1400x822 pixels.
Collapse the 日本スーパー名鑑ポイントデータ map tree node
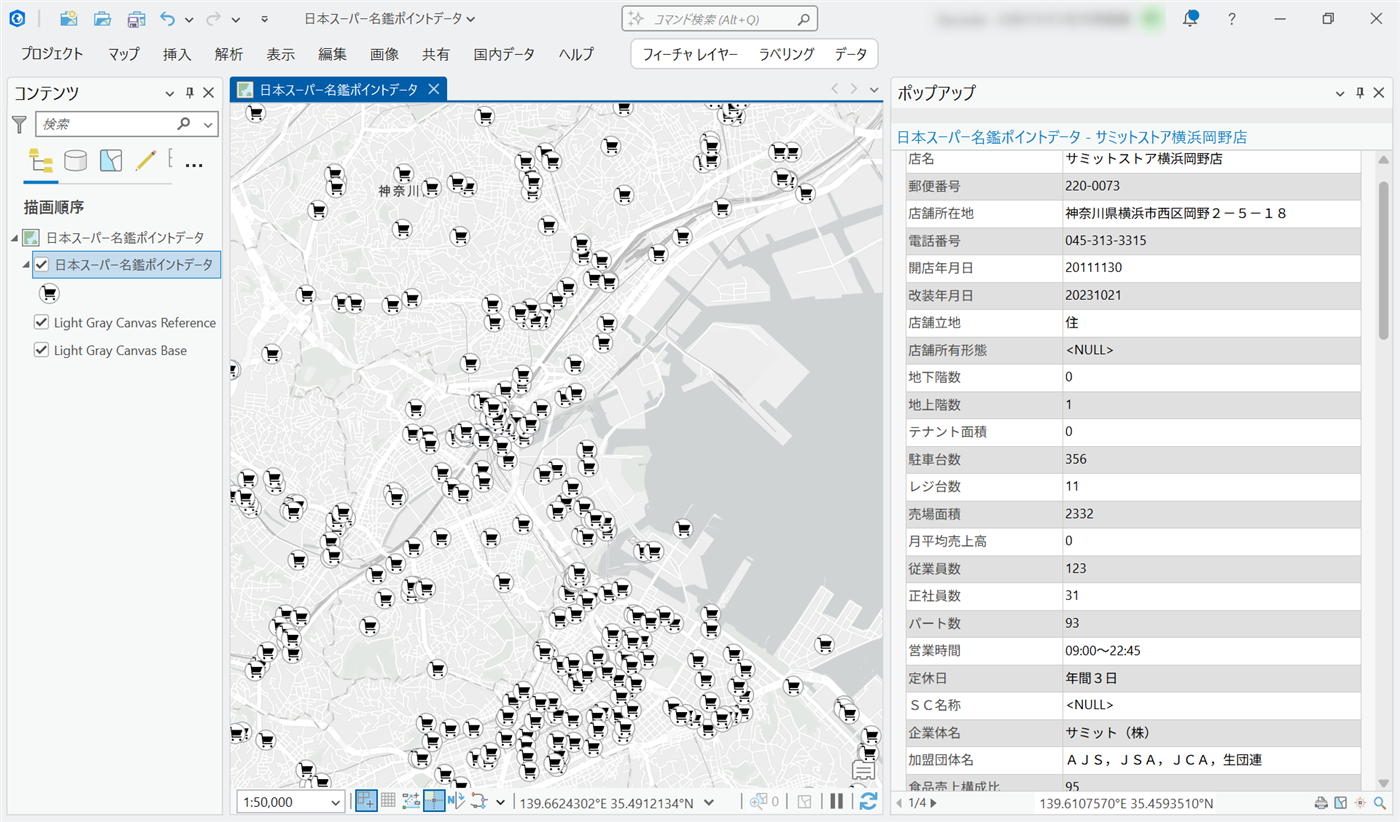pyautogui.click(x=15, y=238)
